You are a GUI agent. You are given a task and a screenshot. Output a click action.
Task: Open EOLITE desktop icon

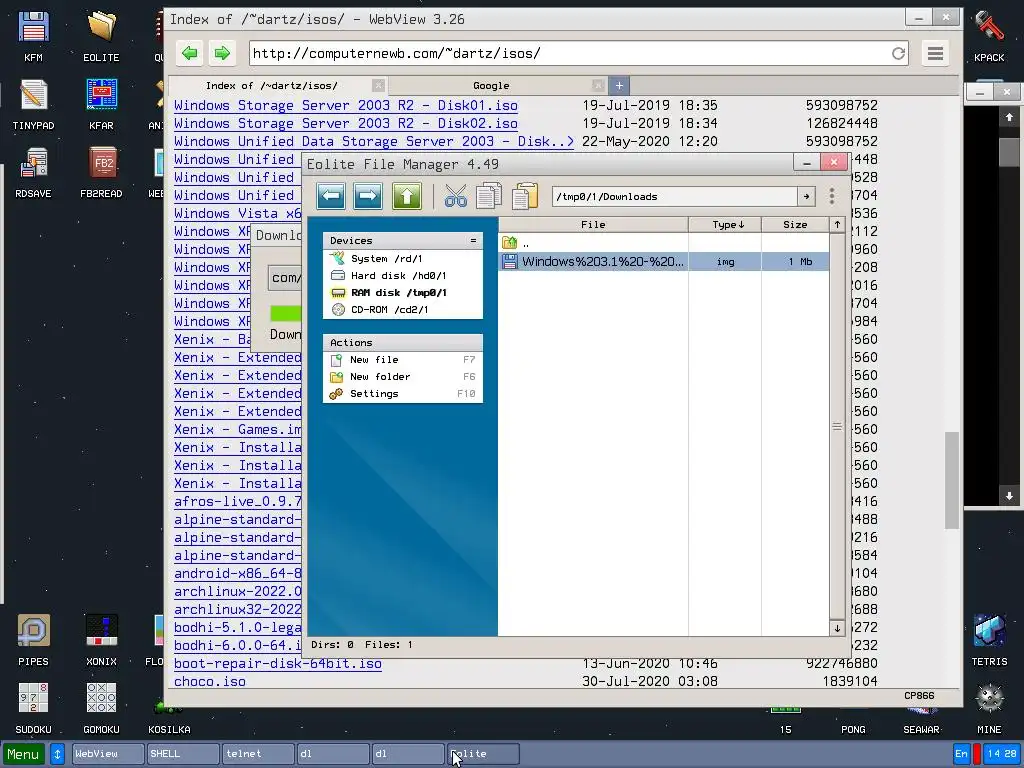tap(101, 36)
